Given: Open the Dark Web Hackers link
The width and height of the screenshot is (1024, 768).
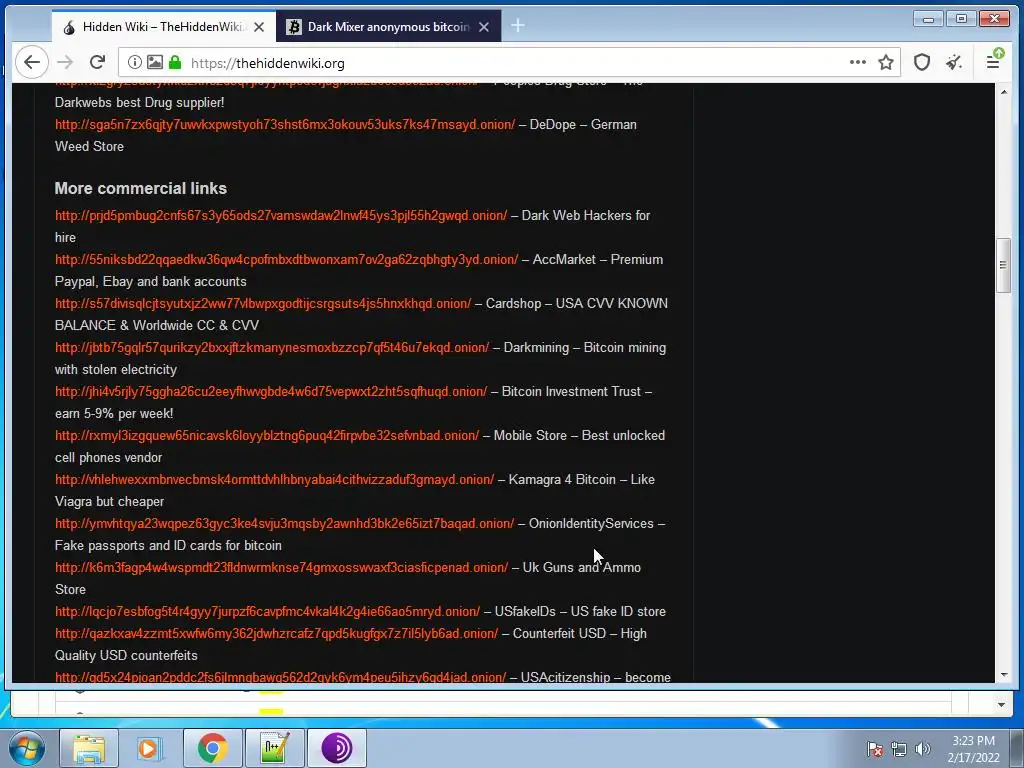Looking at the screenshot, I should [281, 216].
